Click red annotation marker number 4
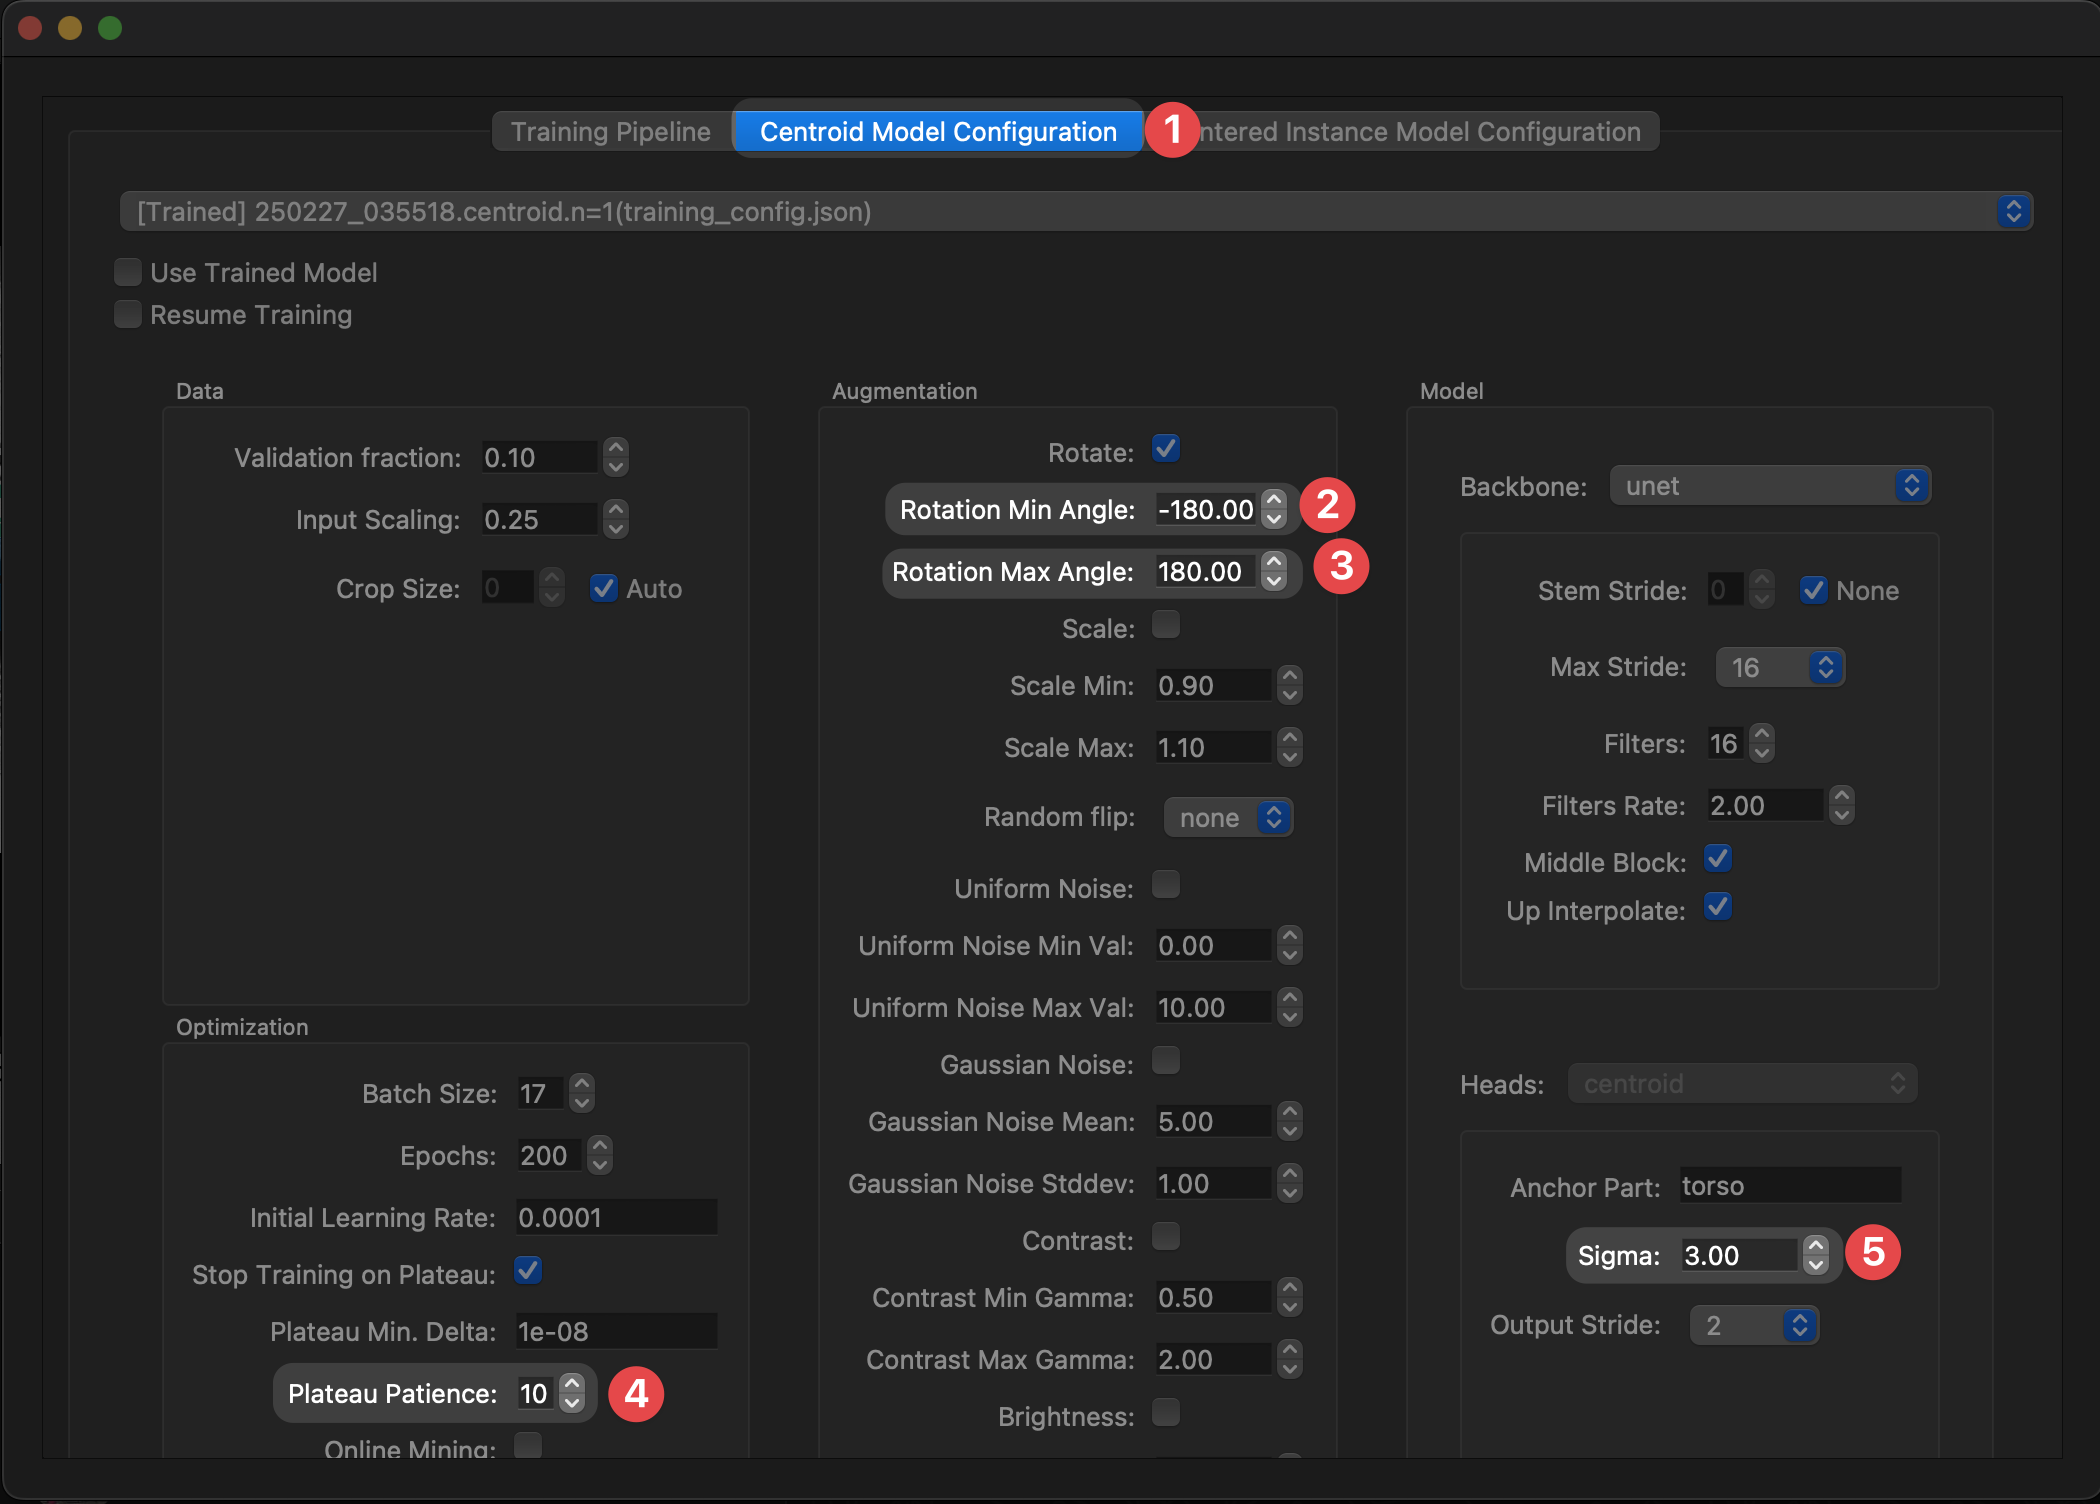2100x1504 pixels. 636,1393
